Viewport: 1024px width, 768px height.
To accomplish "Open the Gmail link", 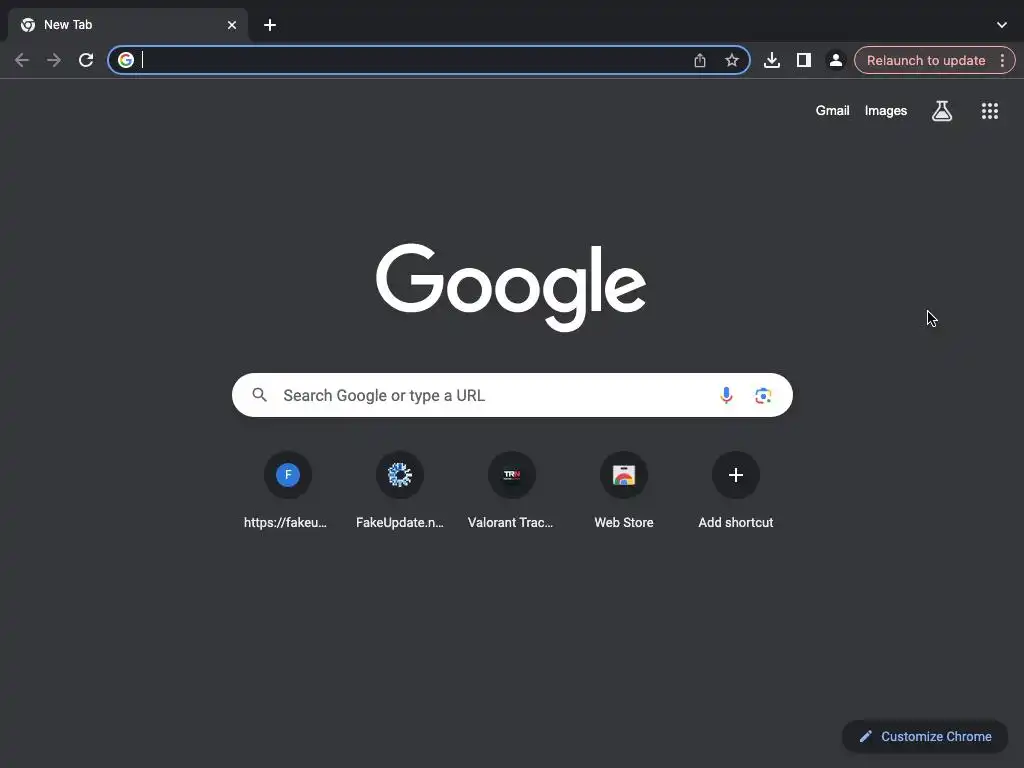I will [832, 110].
